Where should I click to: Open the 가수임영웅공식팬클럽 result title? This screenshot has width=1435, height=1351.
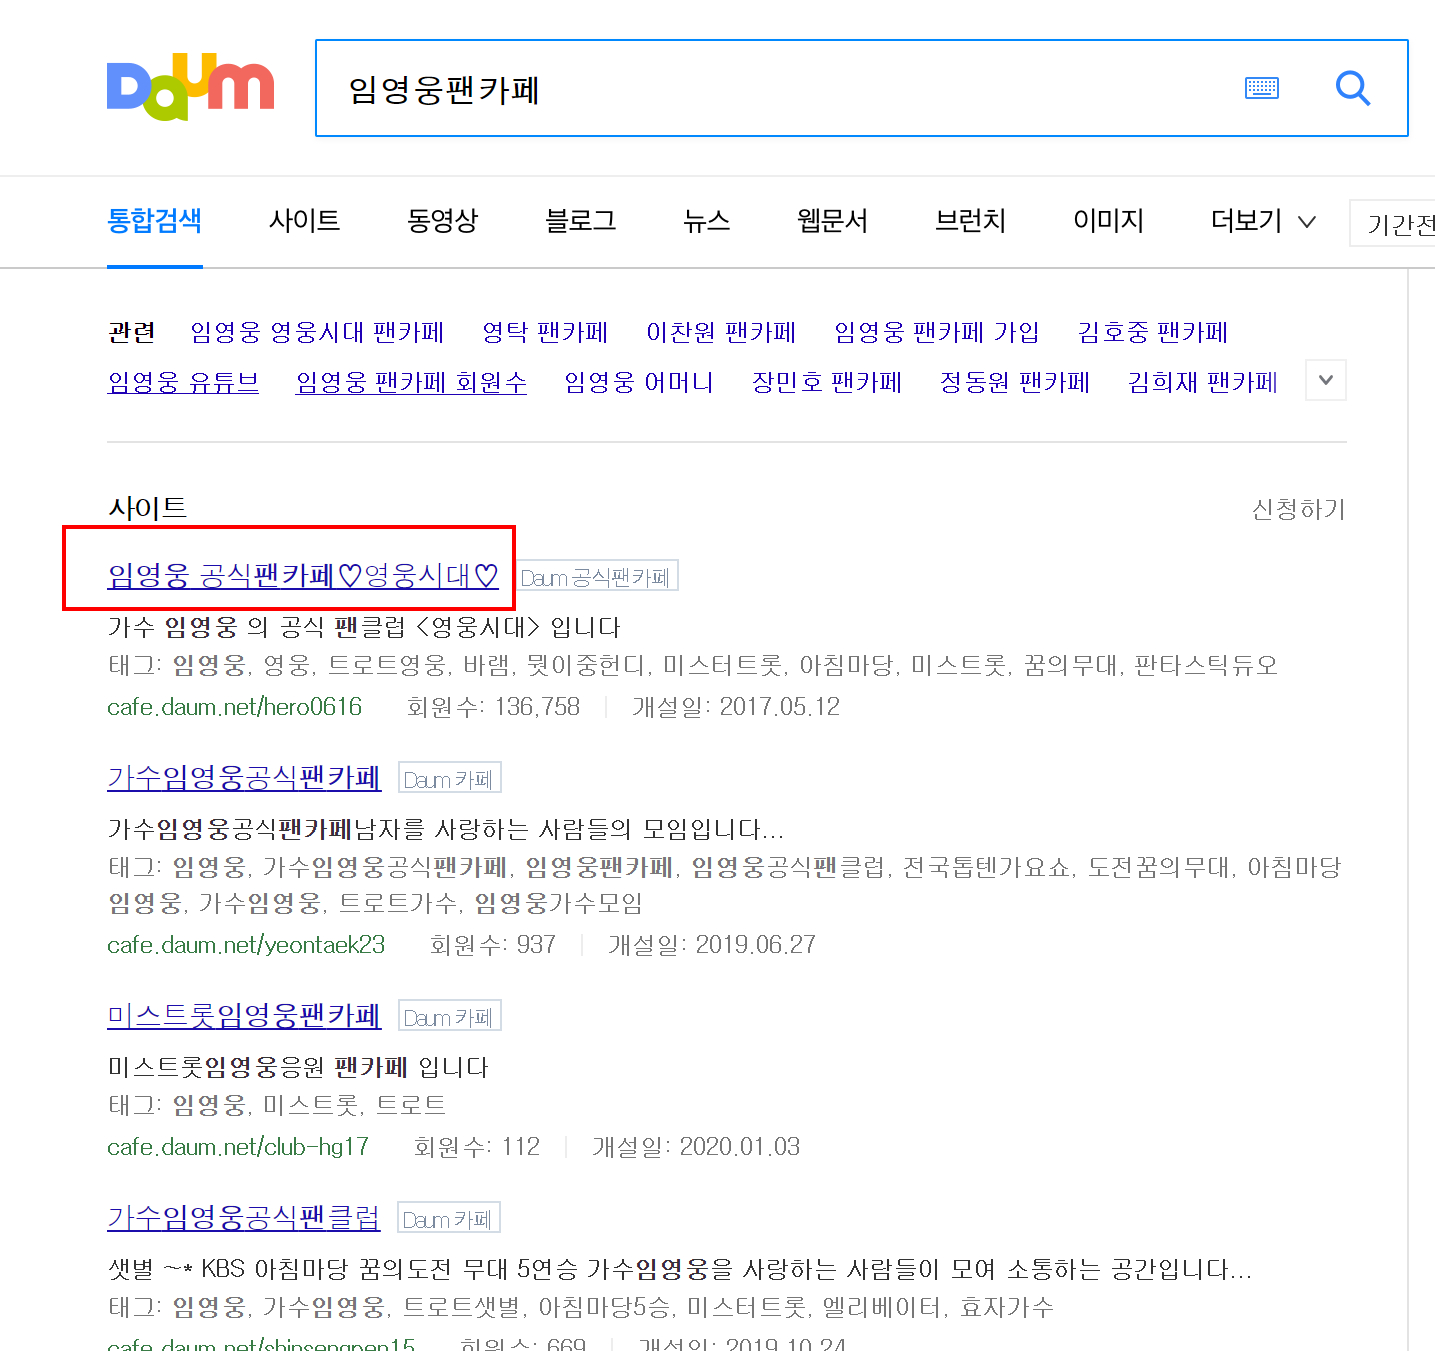244,1217
